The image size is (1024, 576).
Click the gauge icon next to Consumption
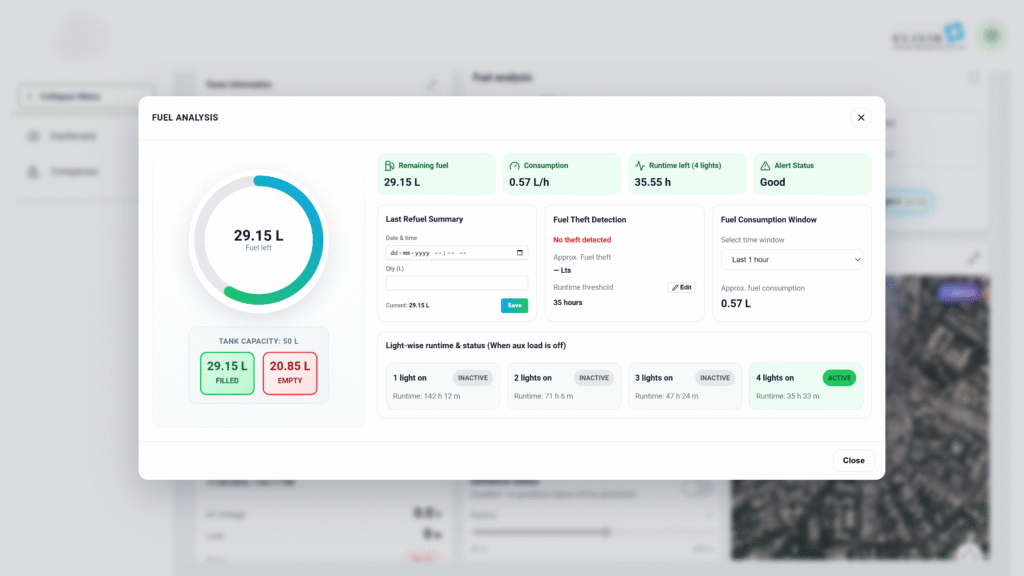(x=514, y=165)
